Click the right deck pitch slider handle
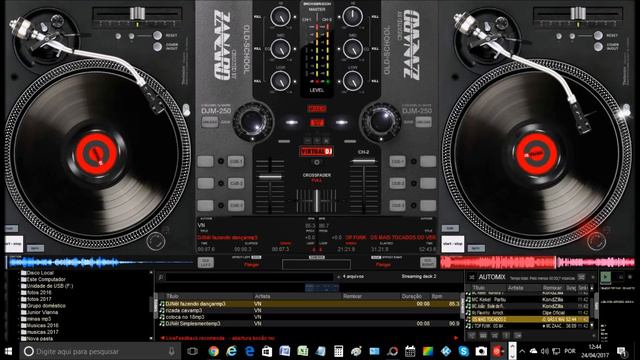640x360 pixels. point(578,13)
